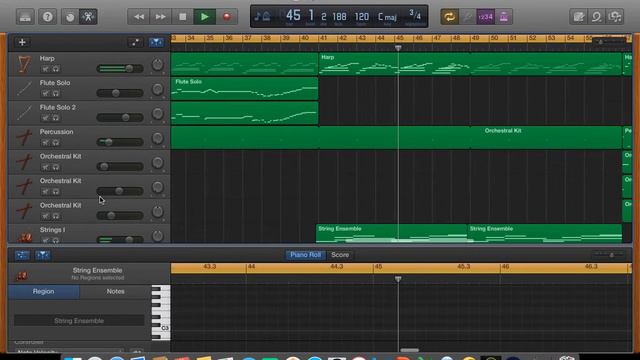This screenshot has height=360, width=640.
Task: Mute the Harp track
Action: [46, 69]
